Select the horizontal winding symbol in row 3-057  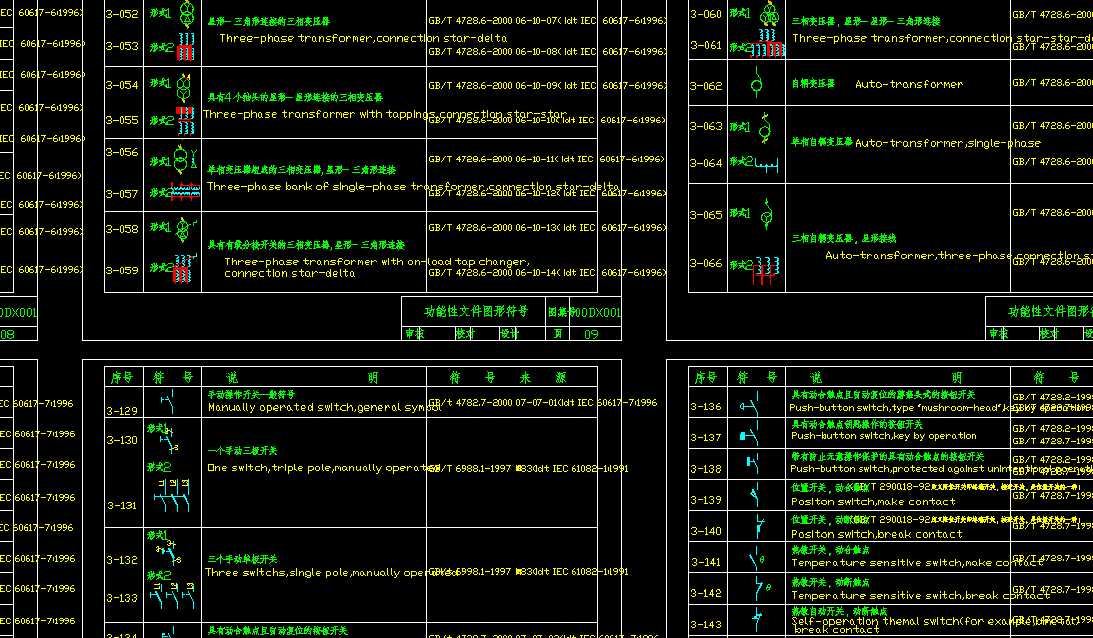(185, 192)
